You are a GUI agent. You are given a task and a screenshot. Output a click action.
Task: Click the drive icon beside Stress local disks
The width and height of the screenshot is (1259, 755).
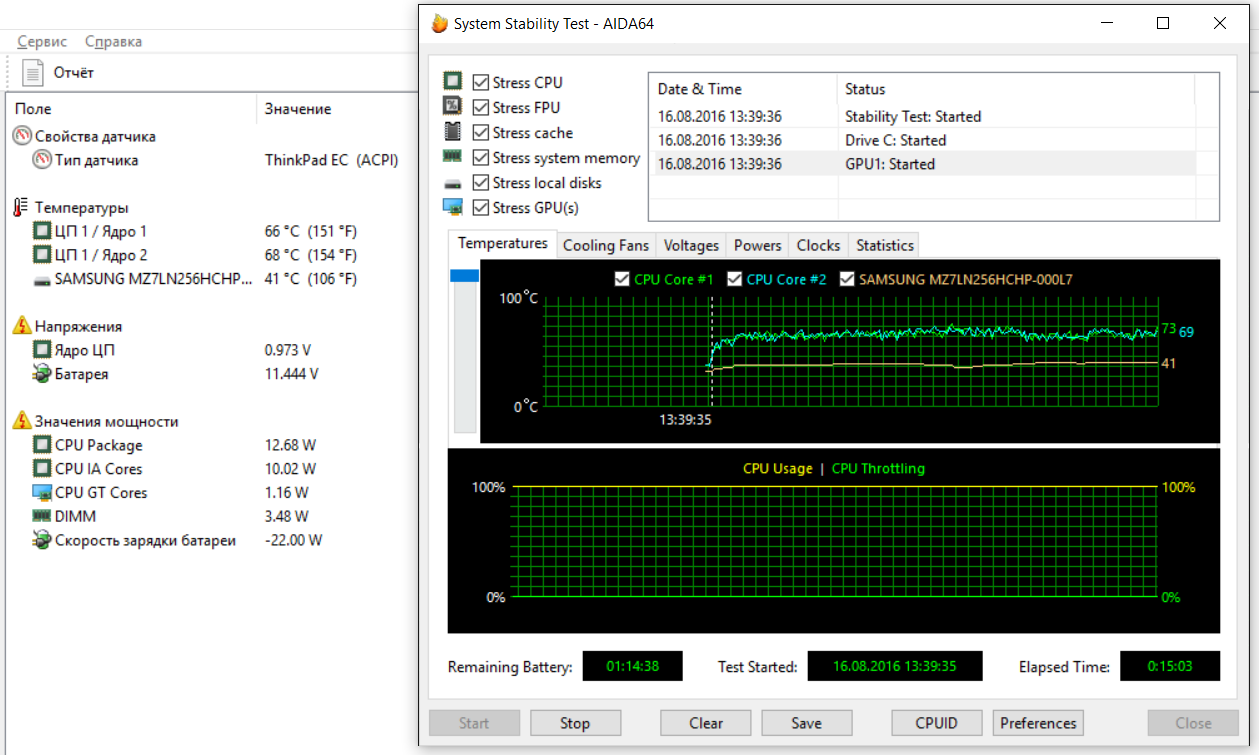click(x=453, y=183)
